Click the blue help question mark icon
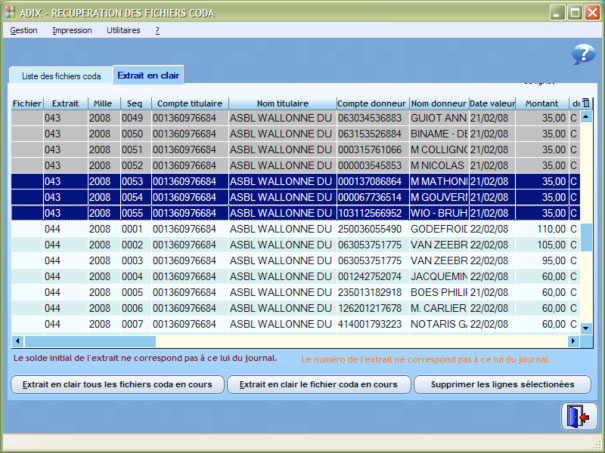605x453 pixels. point(582,55)
